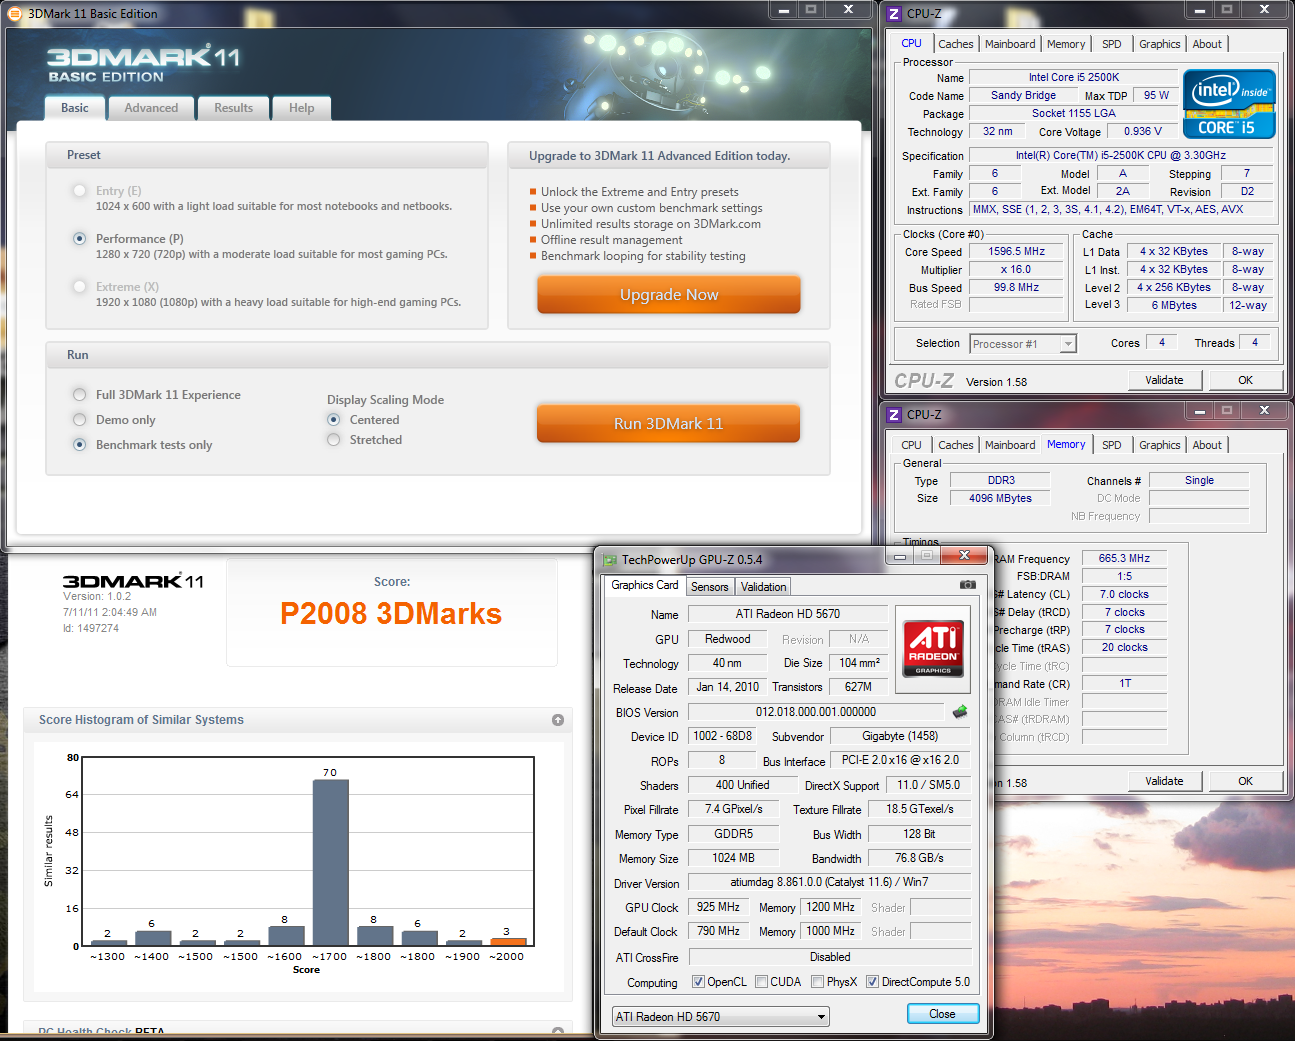
Task: Select the Performance (P) preset
Action: tap(79, 239)
